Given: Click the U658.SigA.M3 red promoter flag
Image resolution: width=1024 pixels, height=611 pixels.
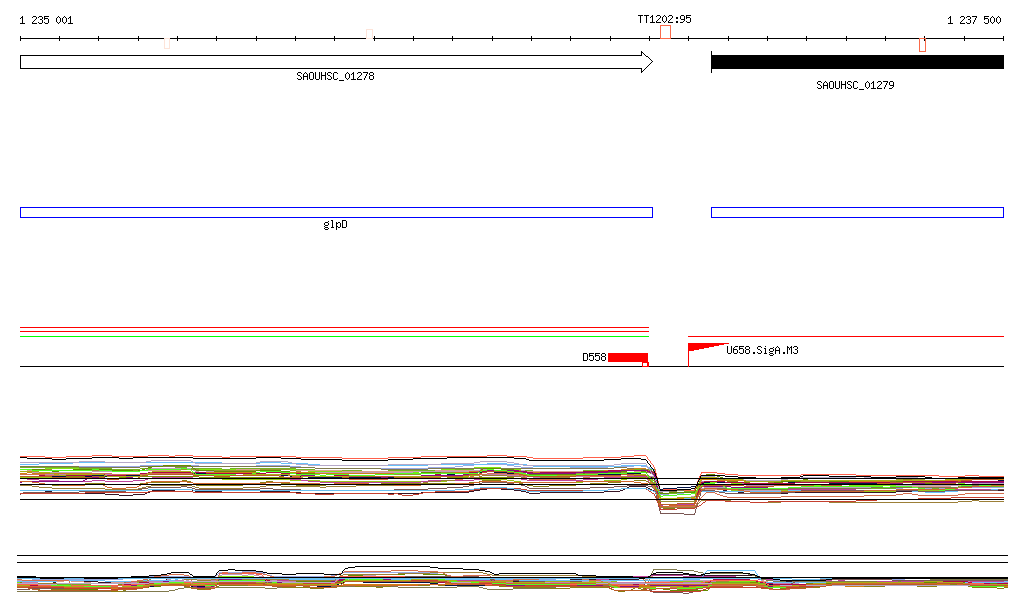Looking at the screenshot, I should (x=704, y=348).
